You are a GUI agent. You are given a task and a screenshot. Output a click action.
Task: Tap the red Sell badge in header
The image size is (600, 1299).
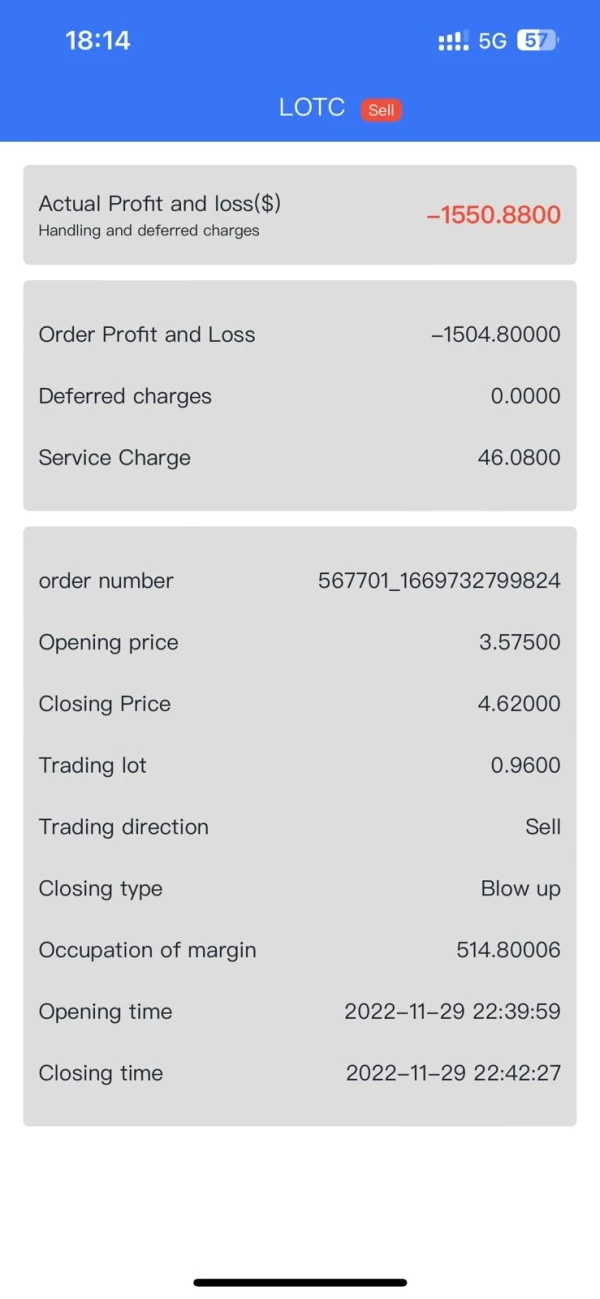(381, 110)
